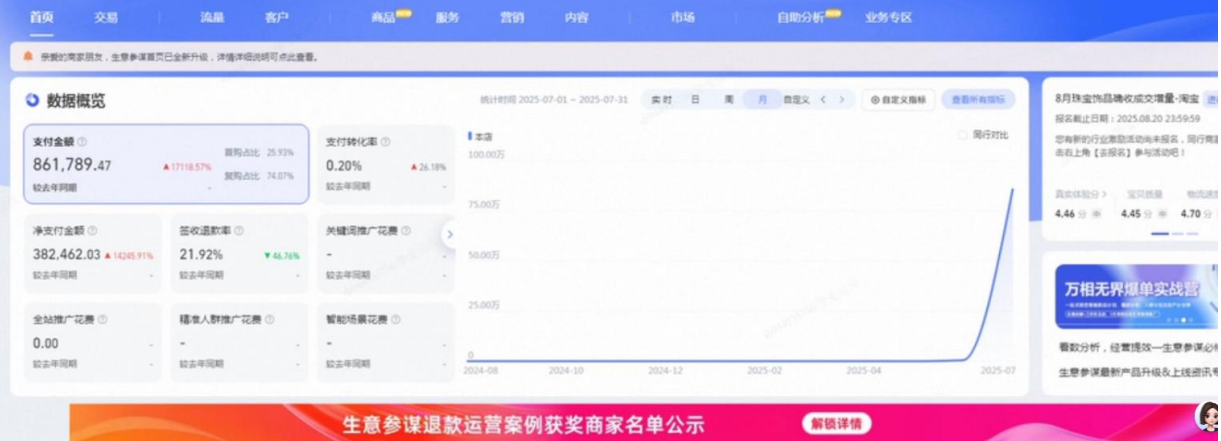Select the 实时 time range option

point(661,100)
